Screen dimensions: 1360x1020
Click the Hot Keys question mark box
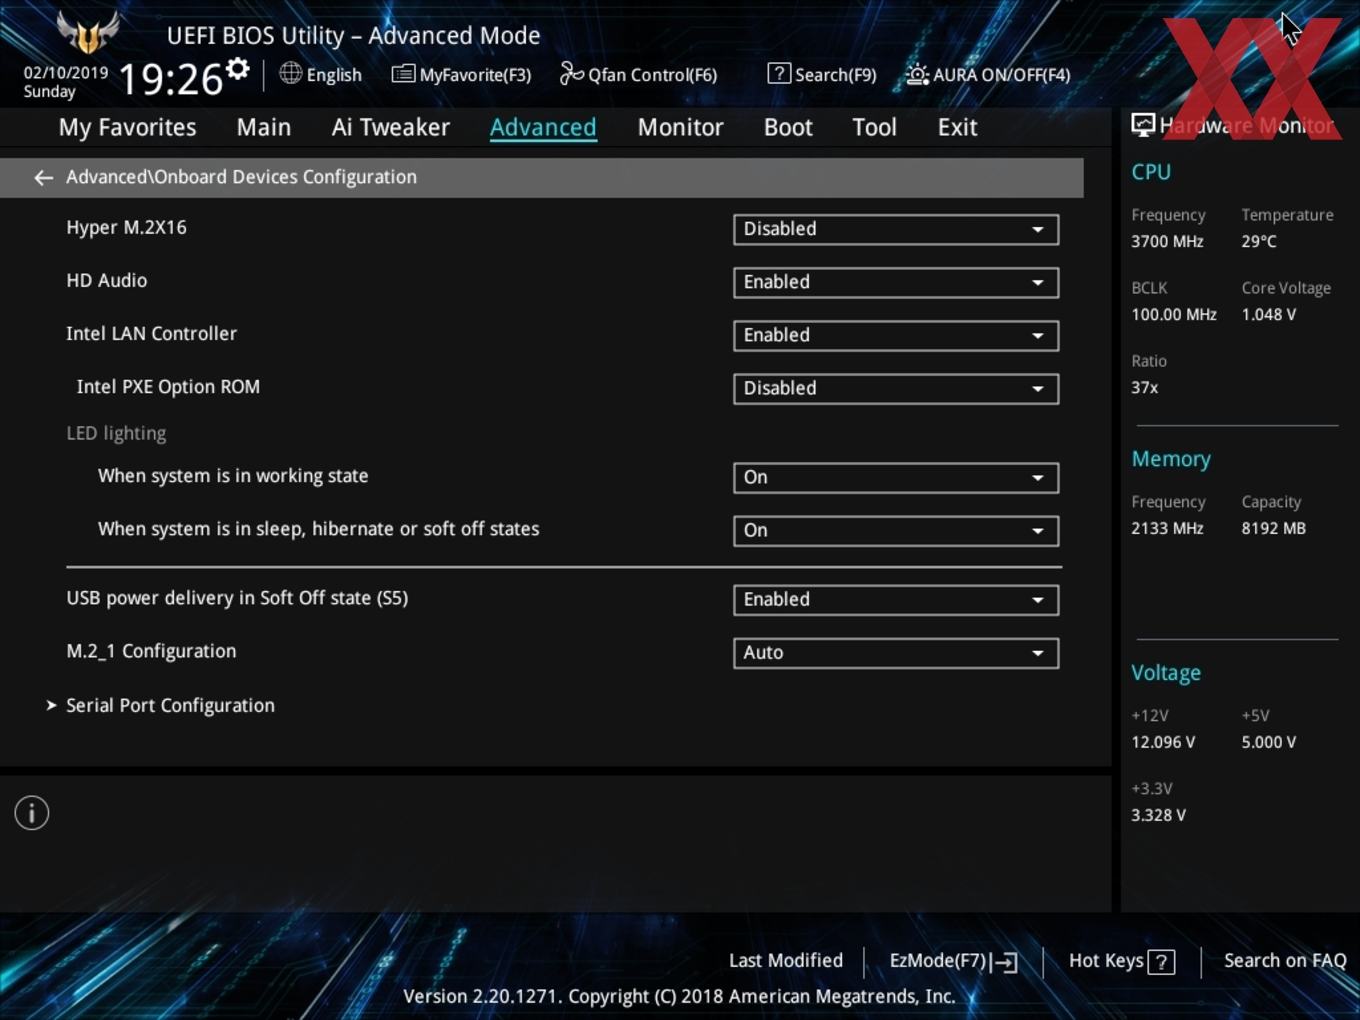pyautogui.click(x=1161, y=962)
